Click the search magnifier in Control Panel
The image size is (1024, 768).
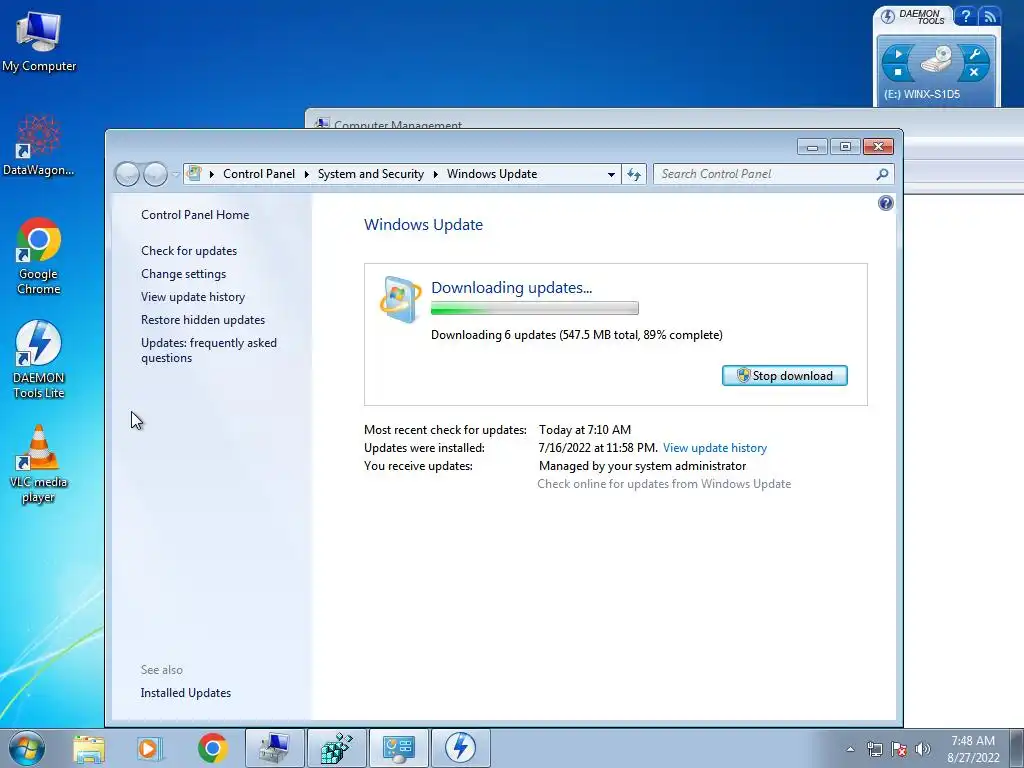882,174
